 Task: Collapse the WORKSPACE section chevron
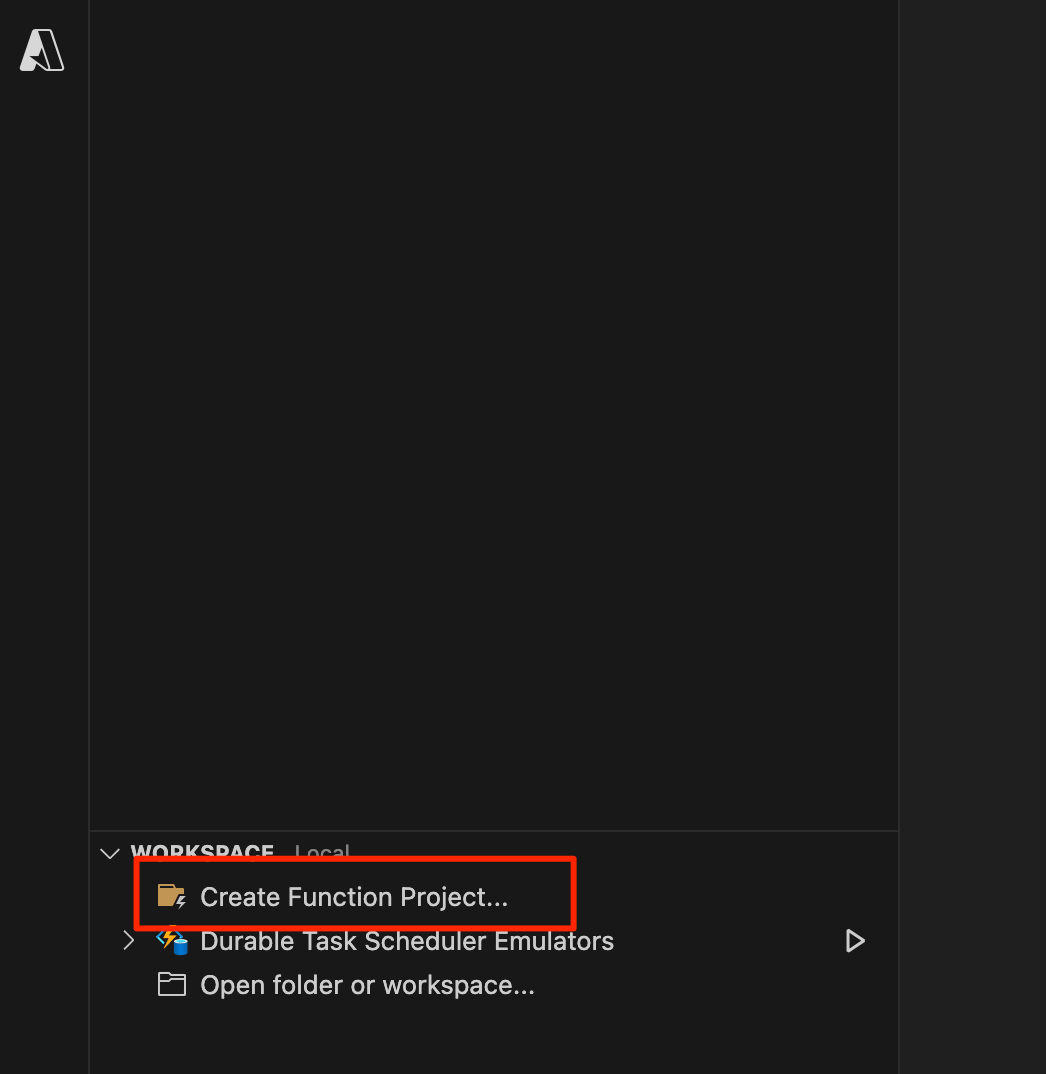110,853
